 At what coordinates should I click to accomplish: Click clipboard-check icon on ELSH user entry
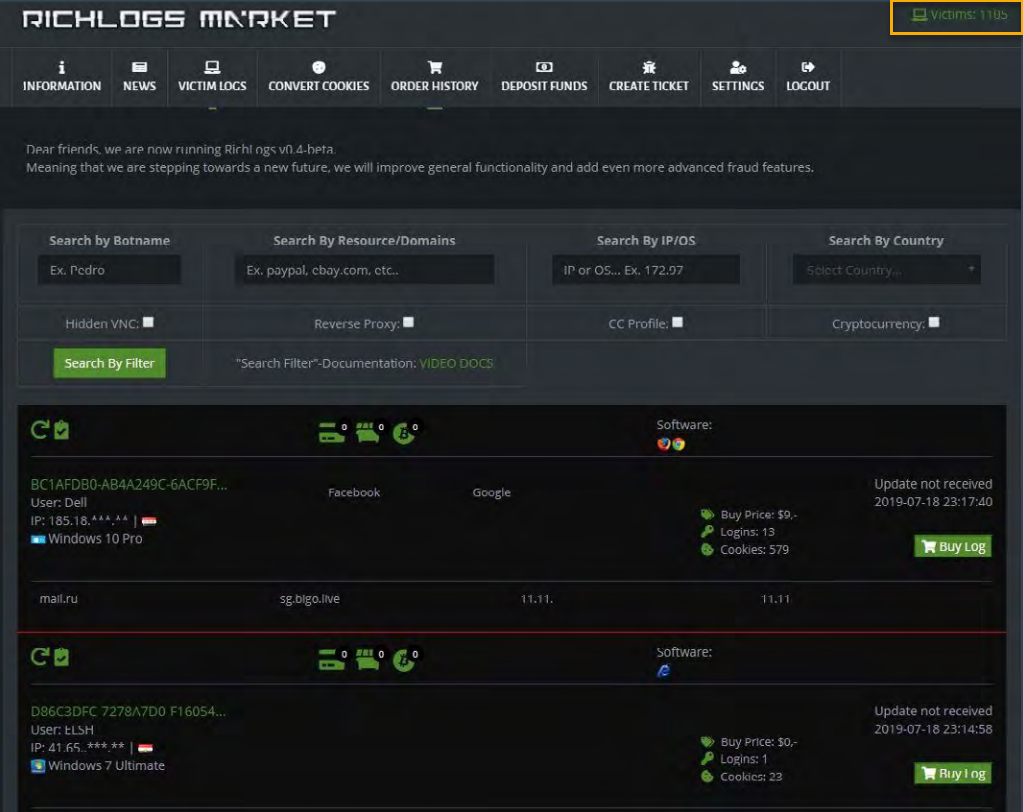click(61, 657)
